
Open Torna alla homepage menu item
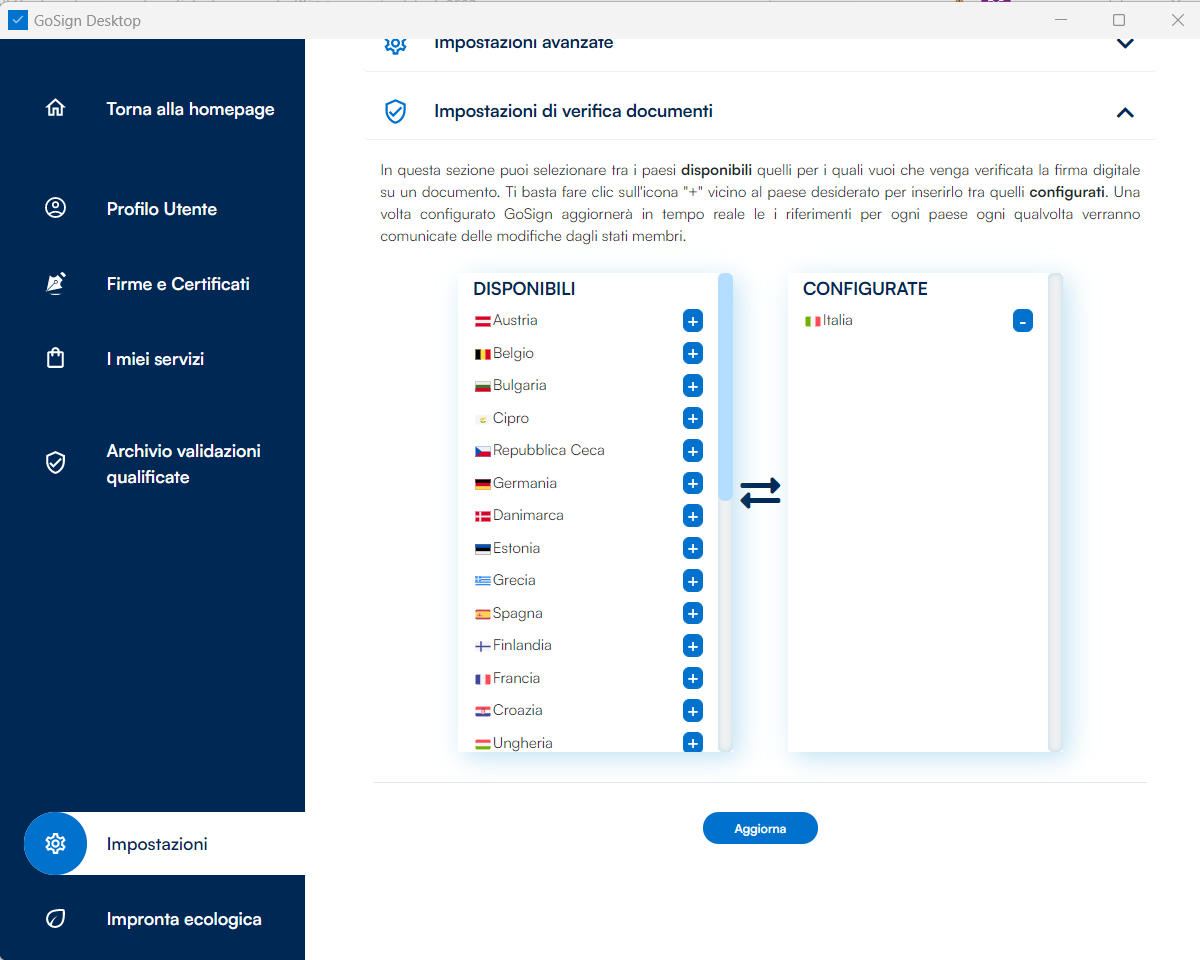(x=190, y=109)
